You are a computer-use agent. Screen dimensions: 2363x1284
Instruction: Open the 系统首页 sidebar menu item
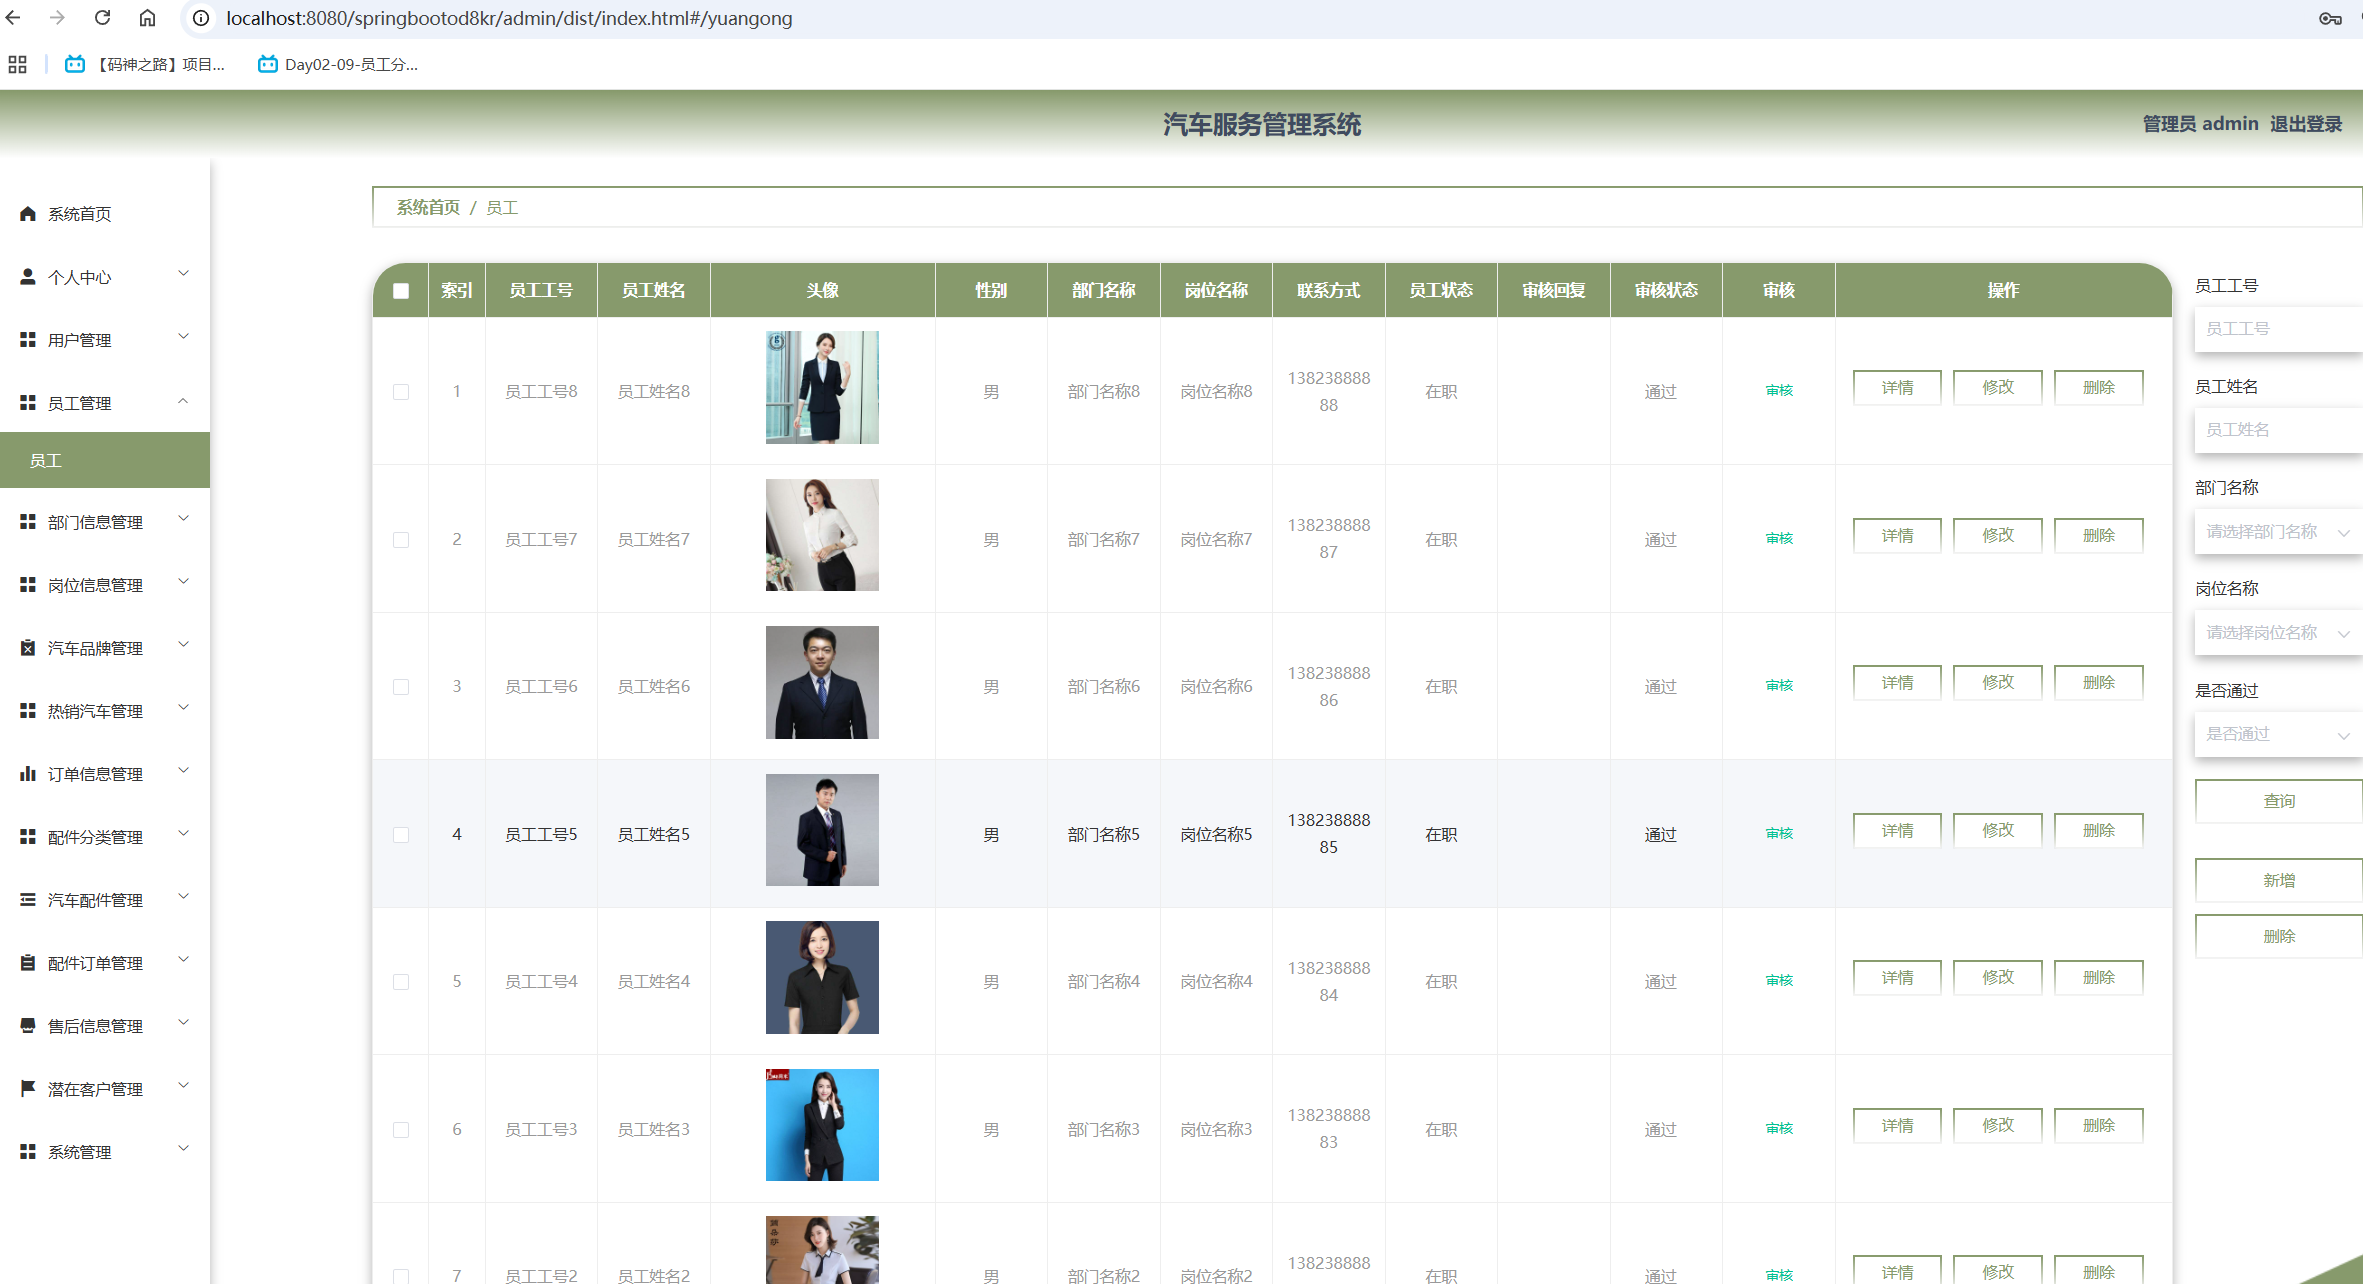click(x=105, y=213)
